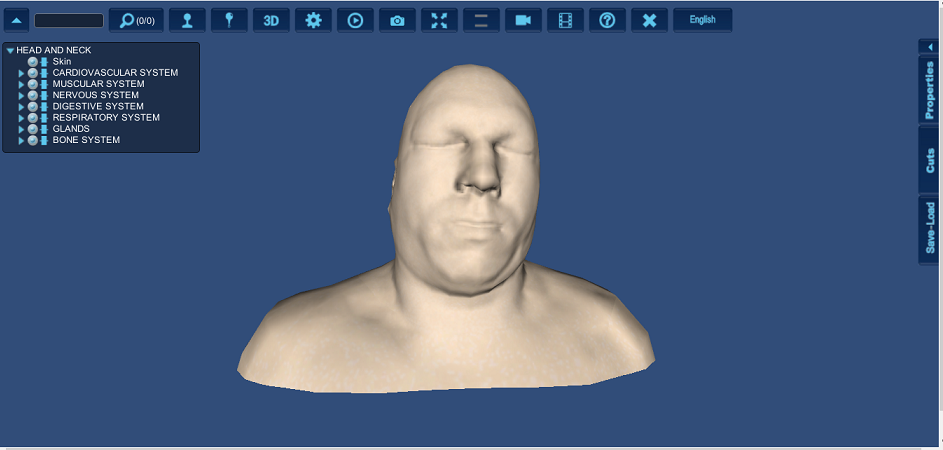This screenshot has width=943, height=450.
Task: Click the four-arrows fullscreen icon
Action: coord(440,20)
